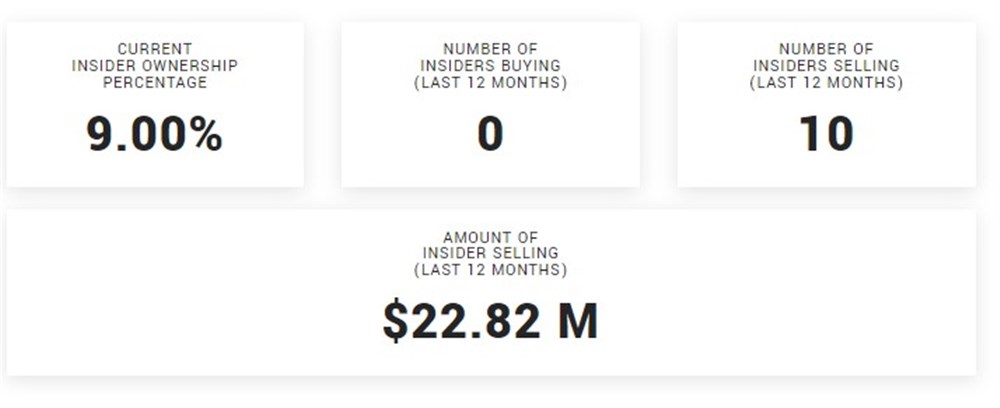
Task: Click the word "PERCENTAGE" in the ownership card
Action: (x=154, y=83)
